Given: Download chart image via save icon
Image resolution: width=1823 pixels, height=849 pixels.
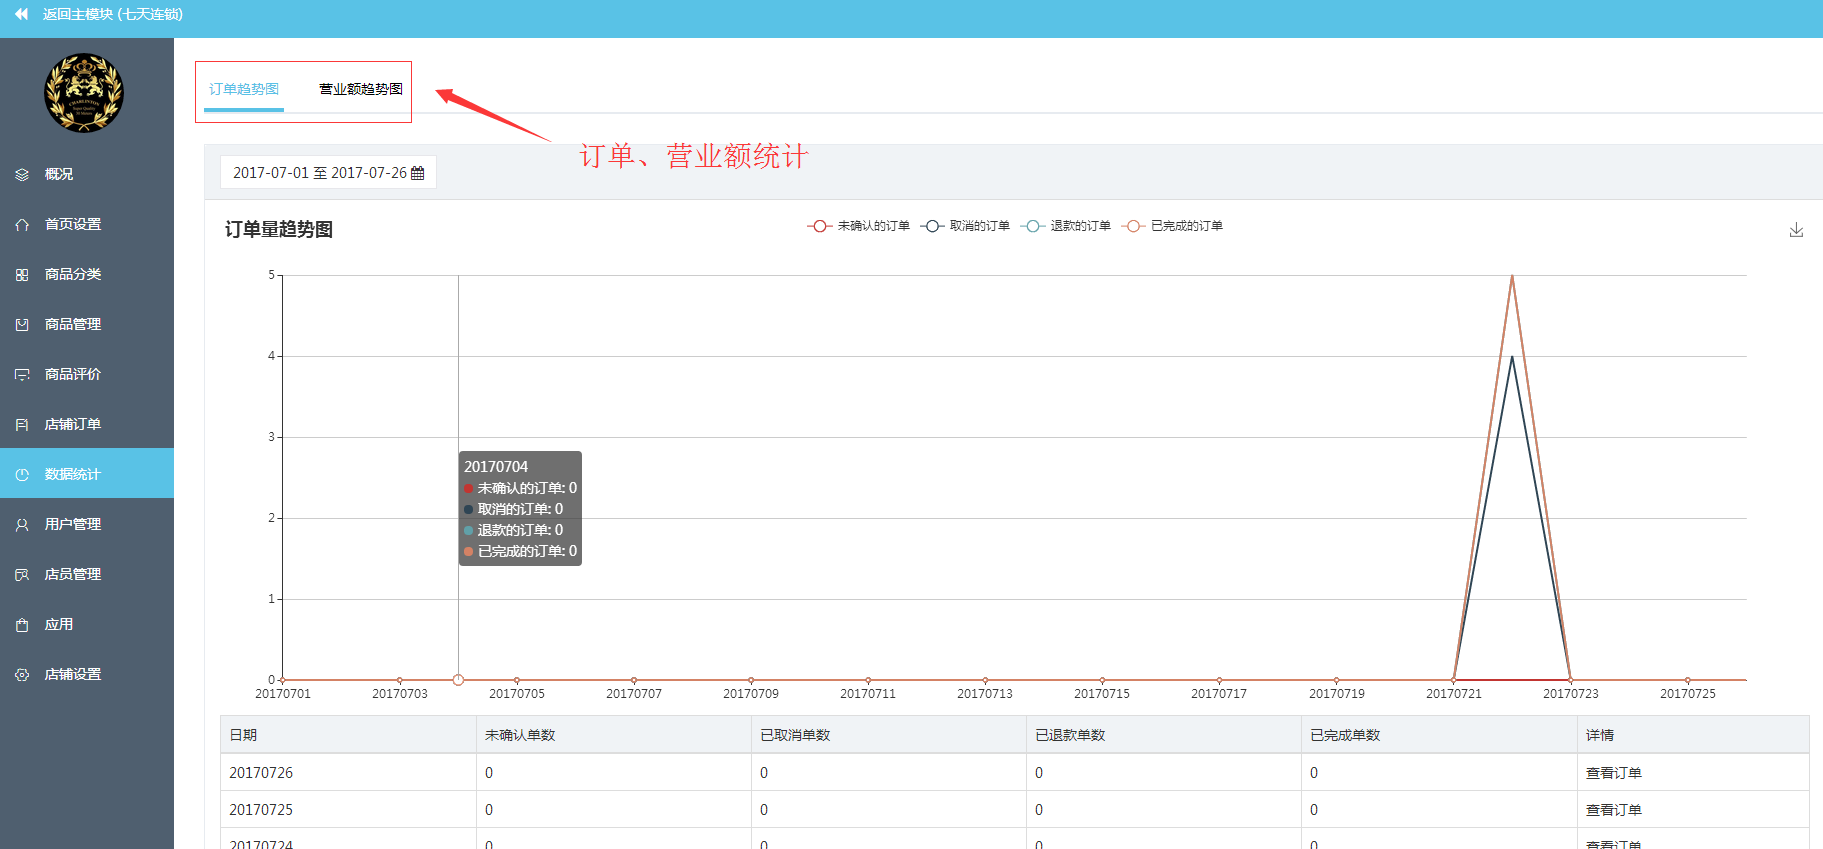Looking at the screenshot, I should tap(1796, 230).
